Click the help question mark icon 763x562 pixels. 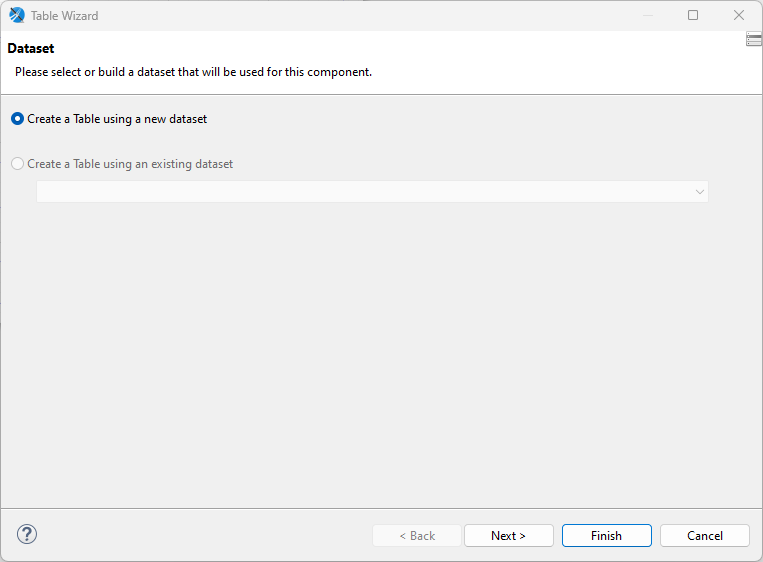coord(27,534)
